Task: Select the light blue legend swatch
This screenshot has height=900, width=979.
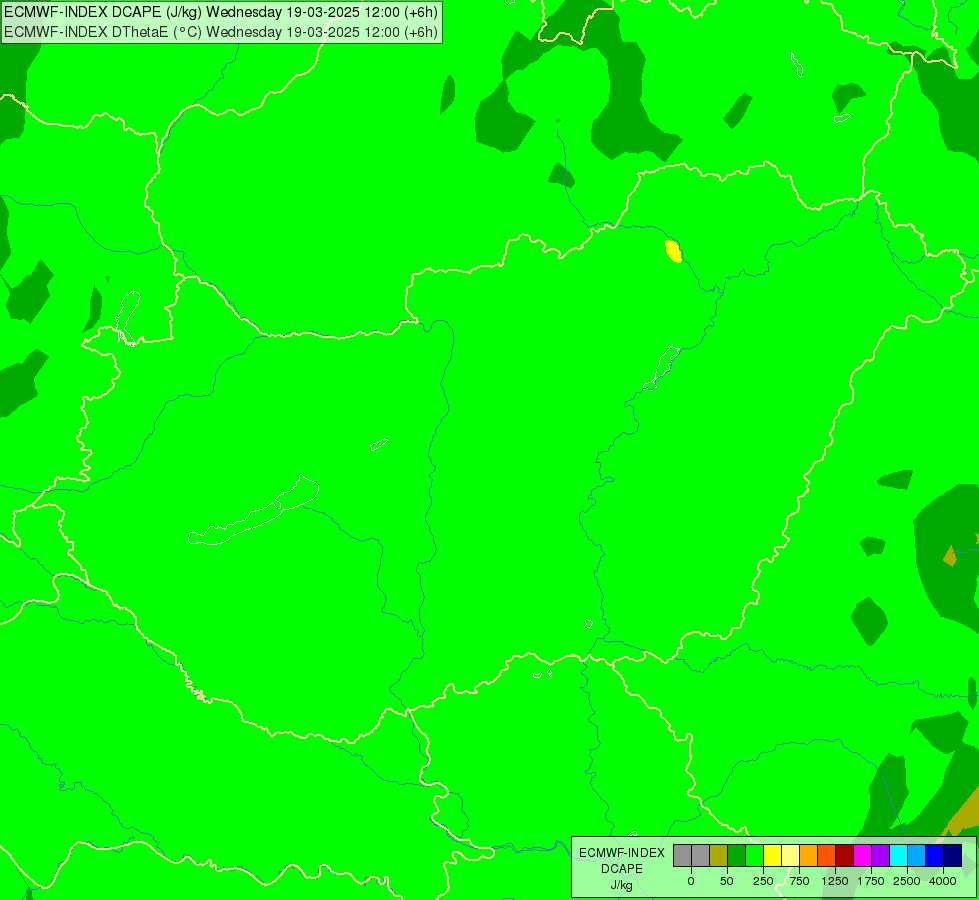Action: [x=917, y=855]
